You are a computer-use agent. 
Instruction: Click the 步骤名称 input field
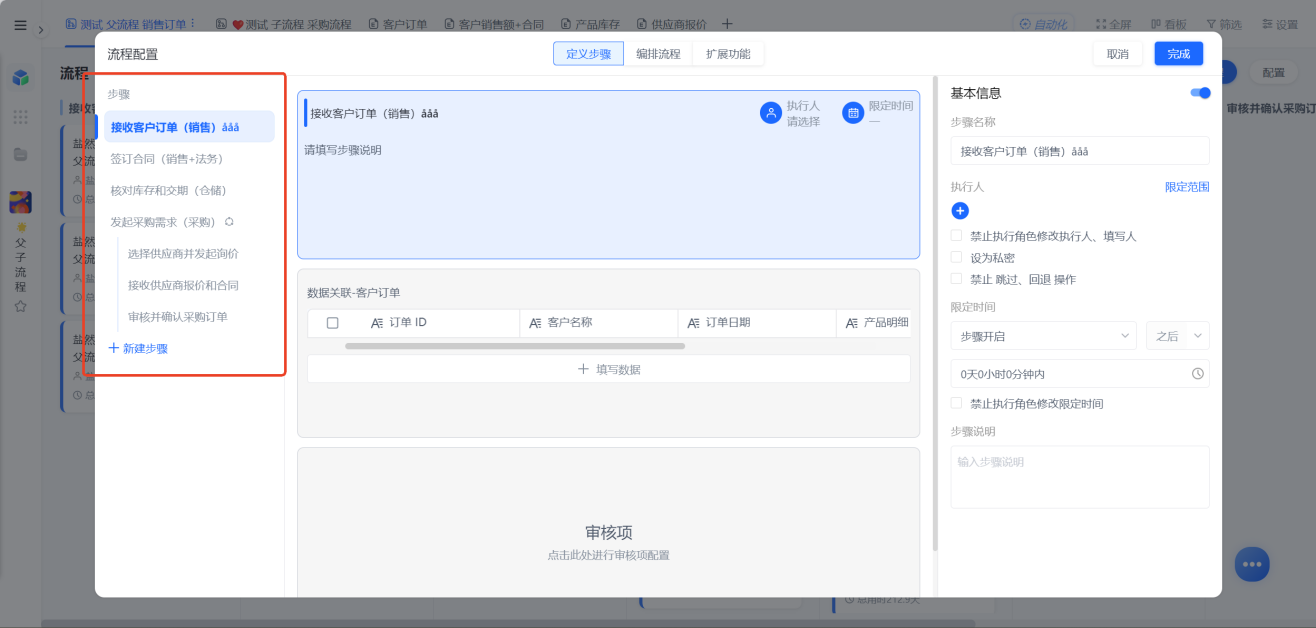(1080, 151)
